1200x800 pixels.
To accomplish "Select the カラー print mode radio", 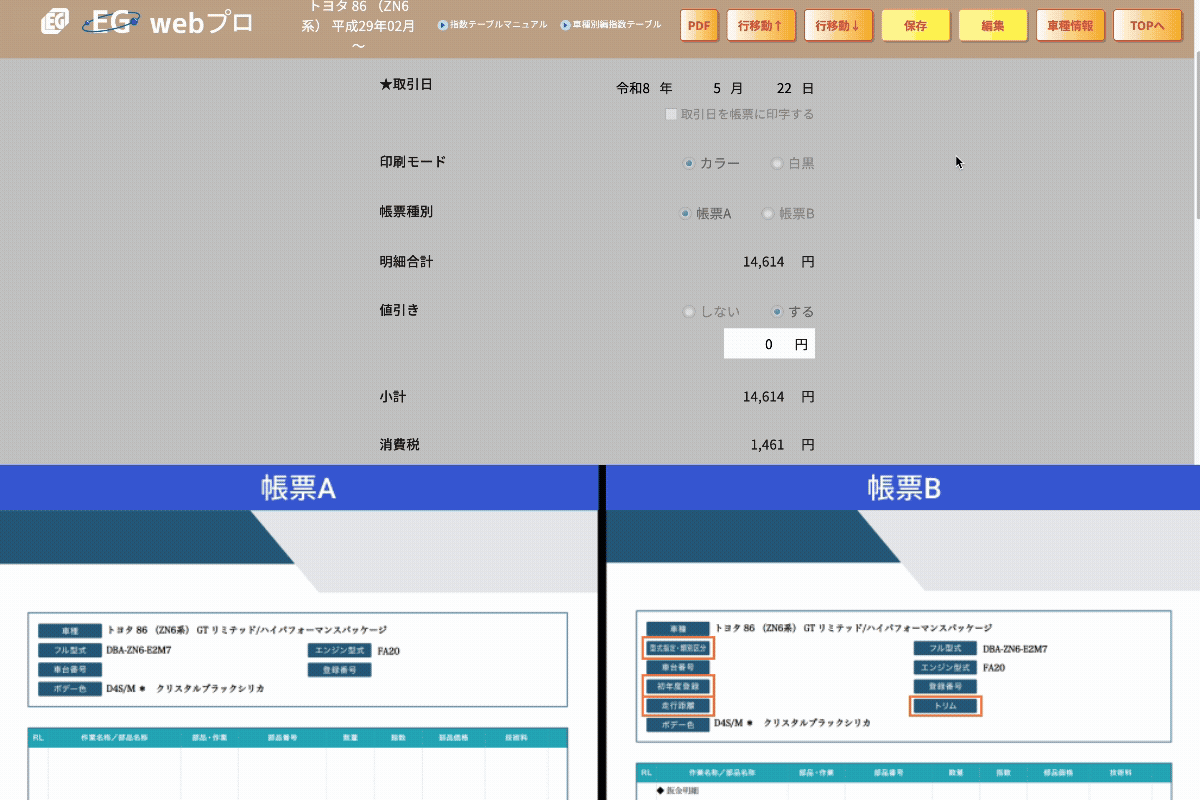I will [x=688, y=163].
